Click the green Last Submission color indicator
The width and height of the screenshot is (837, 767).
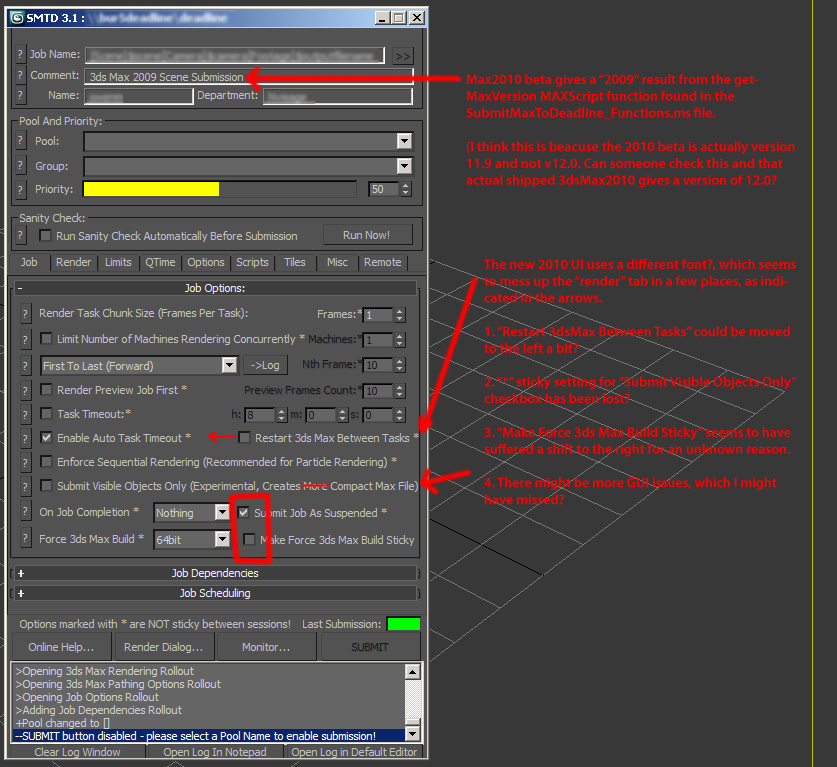pos(404,624)
